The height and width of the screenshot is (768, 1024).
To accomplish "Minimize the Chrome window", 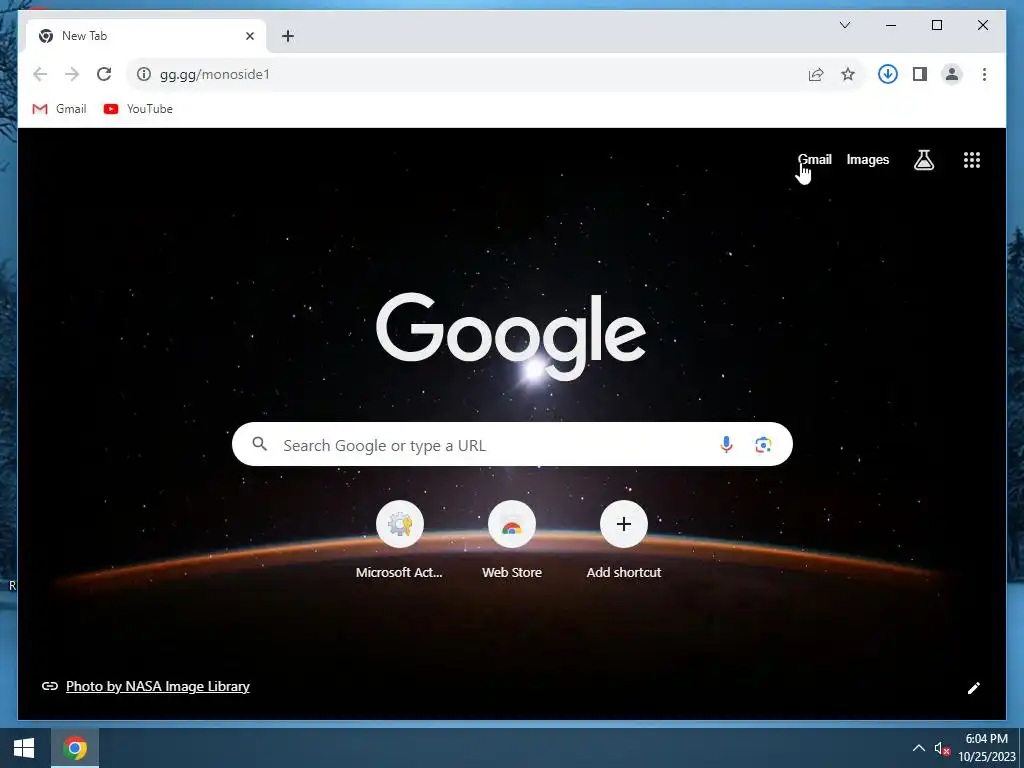I will pyautogui.click(x=891, y=25).
